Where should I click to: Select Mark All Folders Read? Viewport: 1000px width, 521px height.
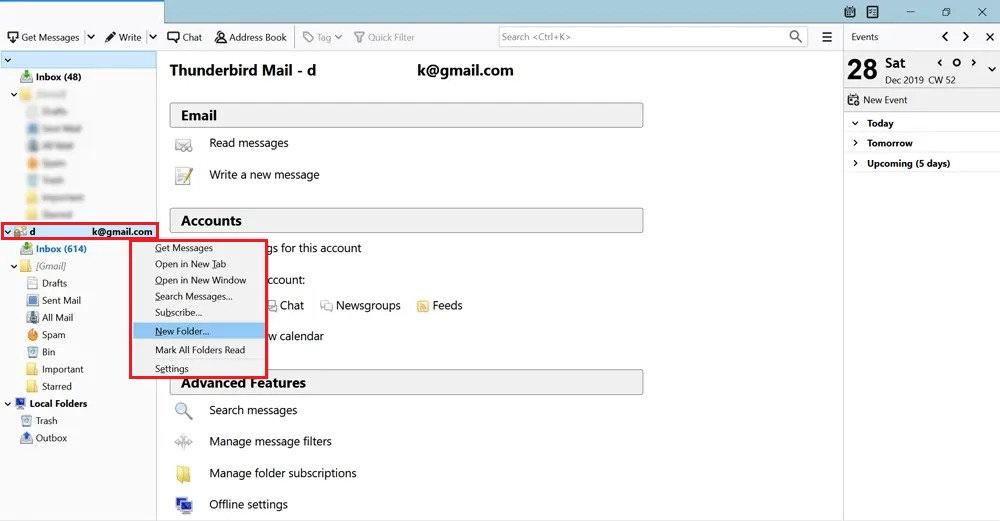click(x=199, y=349)
